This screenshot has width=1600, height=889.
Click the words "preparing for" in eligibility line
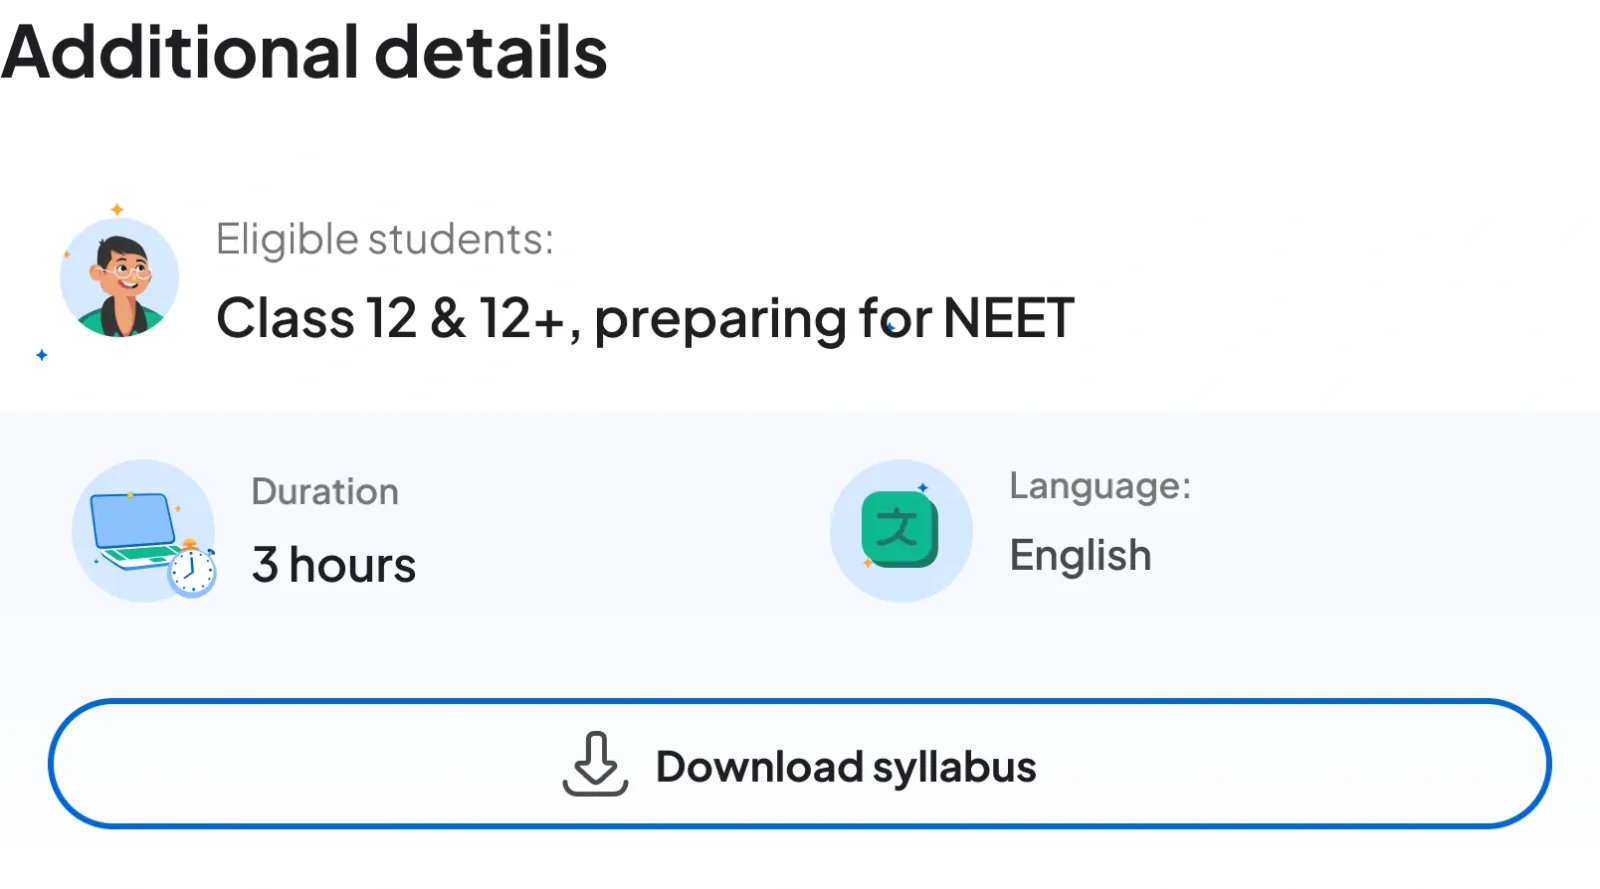762,319
